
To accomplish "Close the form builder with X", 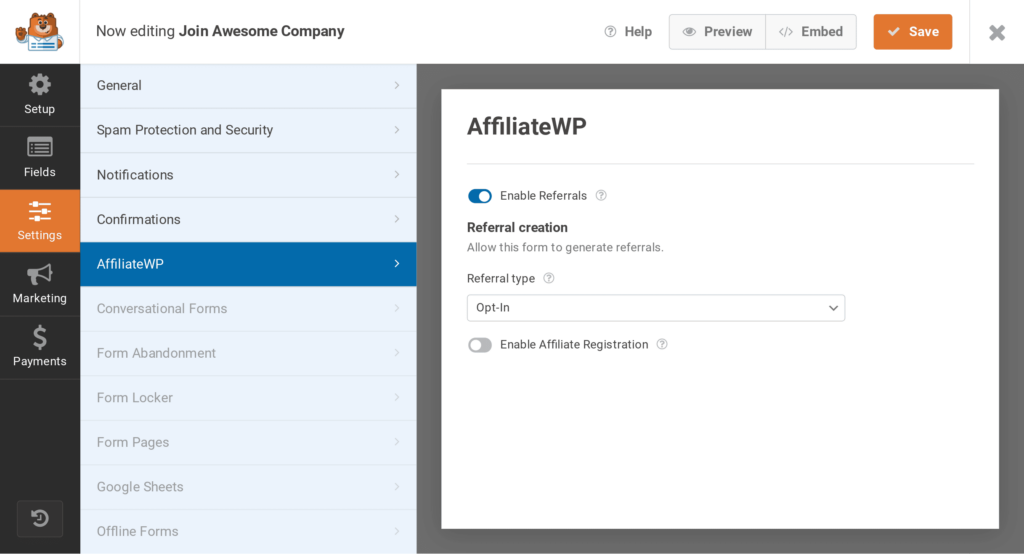I will coord(997,32).
